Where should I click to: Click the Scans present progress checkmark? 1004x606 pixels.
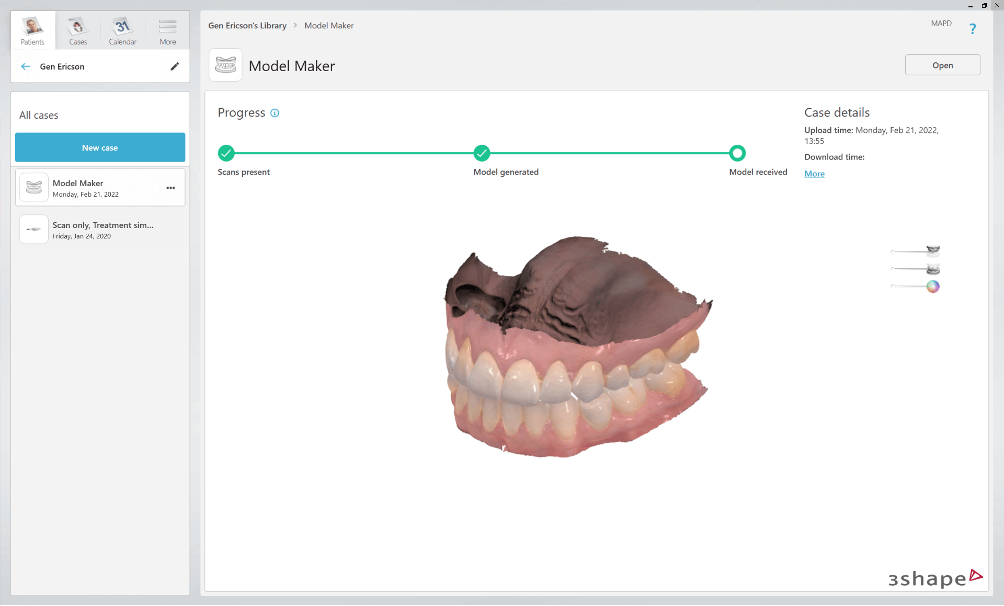(x=226, y=153)
